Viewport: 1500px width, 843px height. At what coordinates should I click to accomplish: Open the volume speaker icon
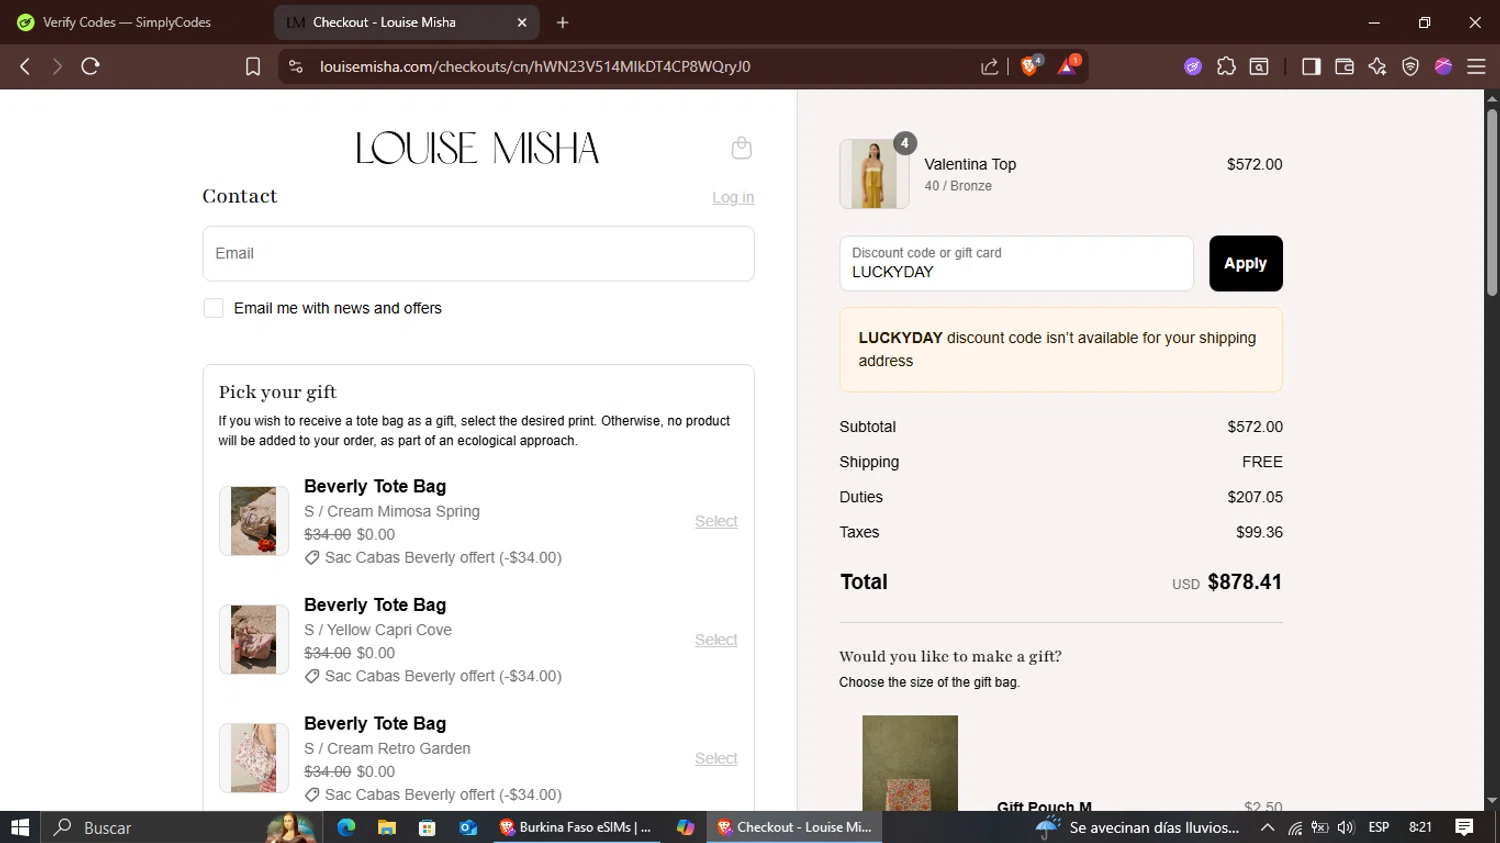pyautogui.click(x=1345, y=827)
